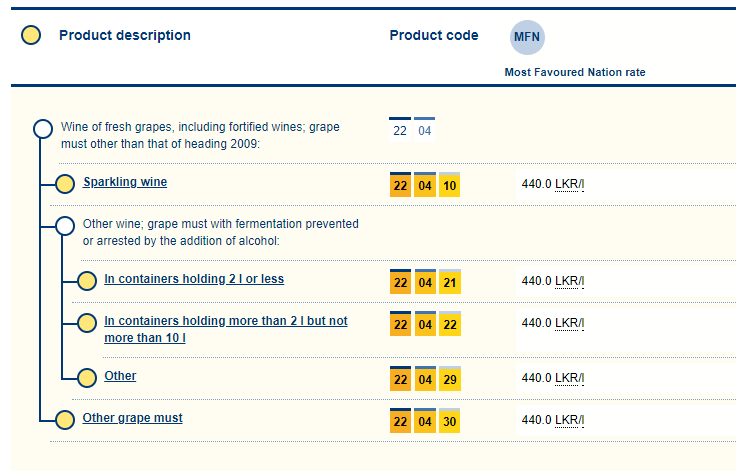Expand the Sparkling wine tree node circle
The width and height of the screenshot is (736, 471).
point(65,183)
